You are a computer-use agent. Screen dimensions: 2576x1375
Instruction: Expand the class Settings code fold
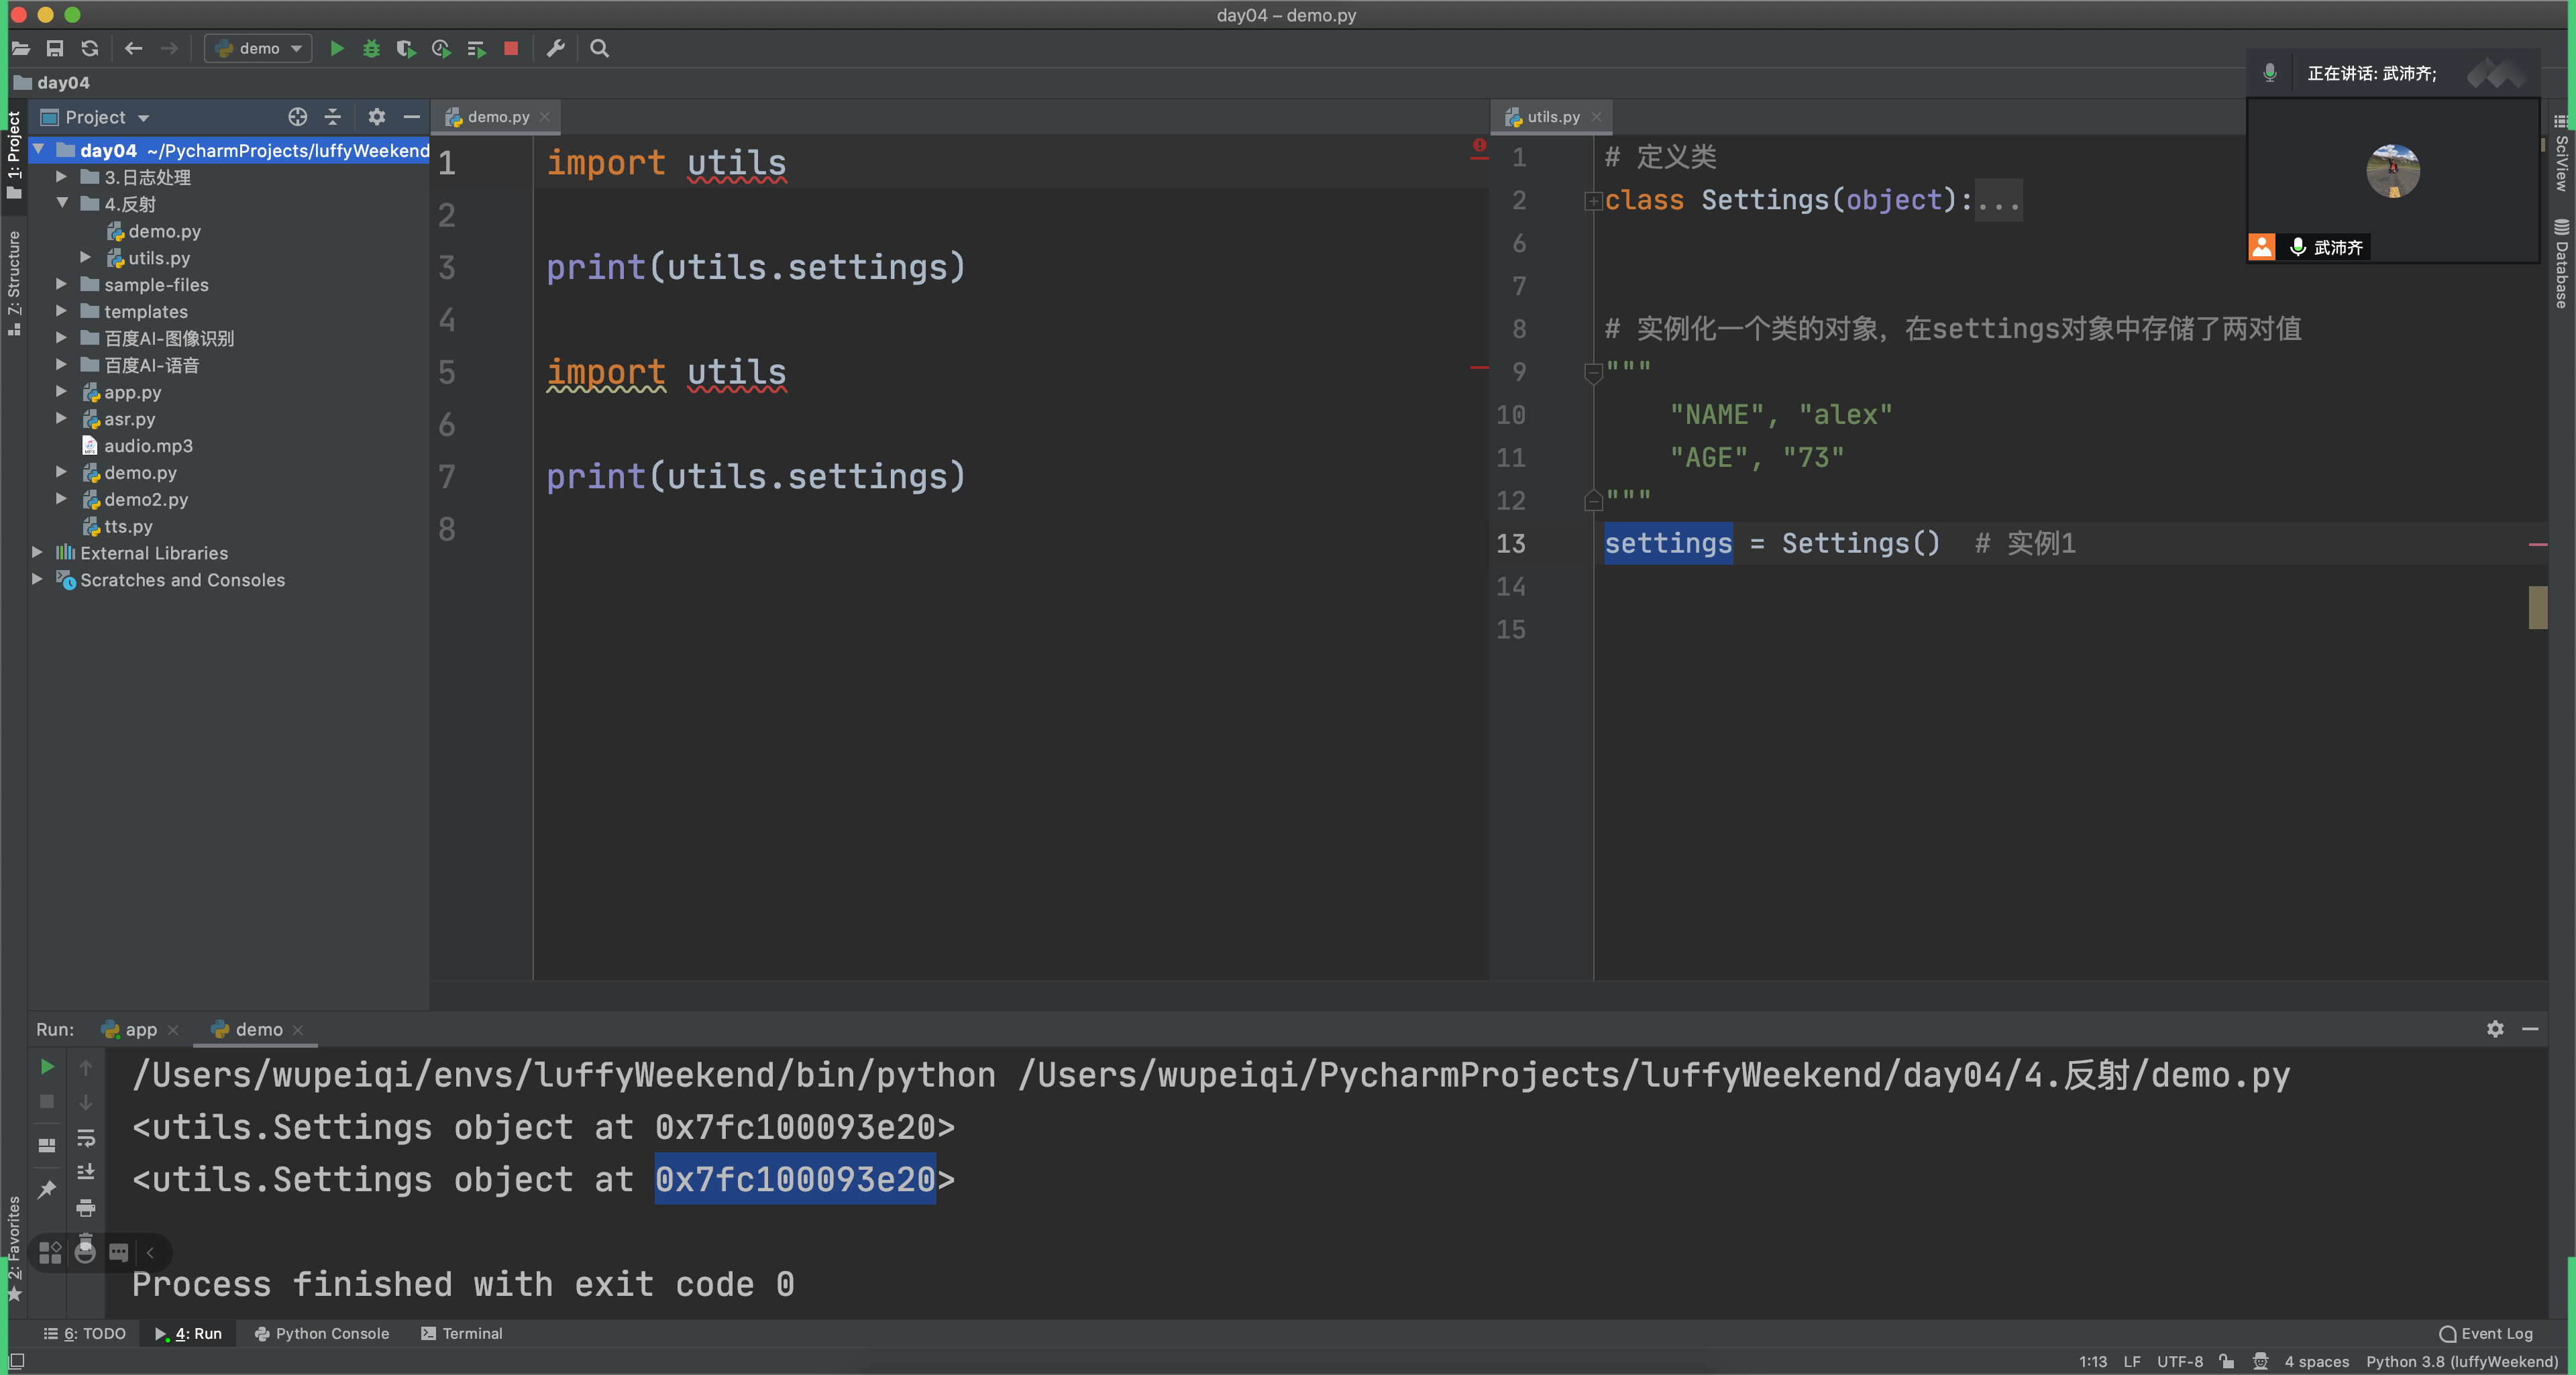coord(1593,201)
